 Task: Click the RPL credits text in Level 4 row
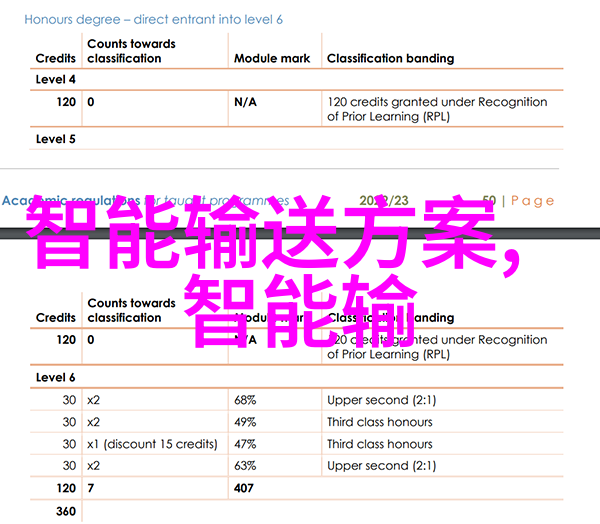click(437, 109)
